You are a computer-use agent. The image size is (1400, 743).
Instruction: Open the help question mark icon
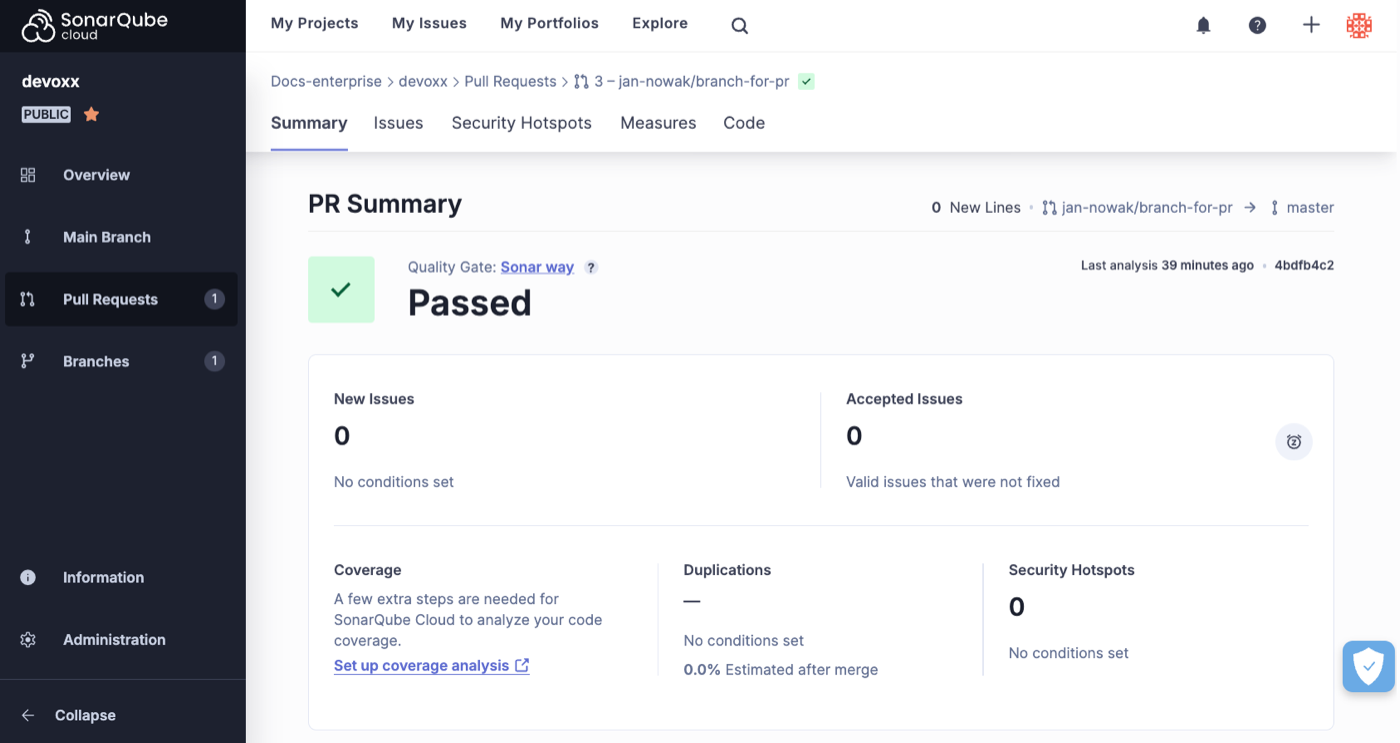1258,26
